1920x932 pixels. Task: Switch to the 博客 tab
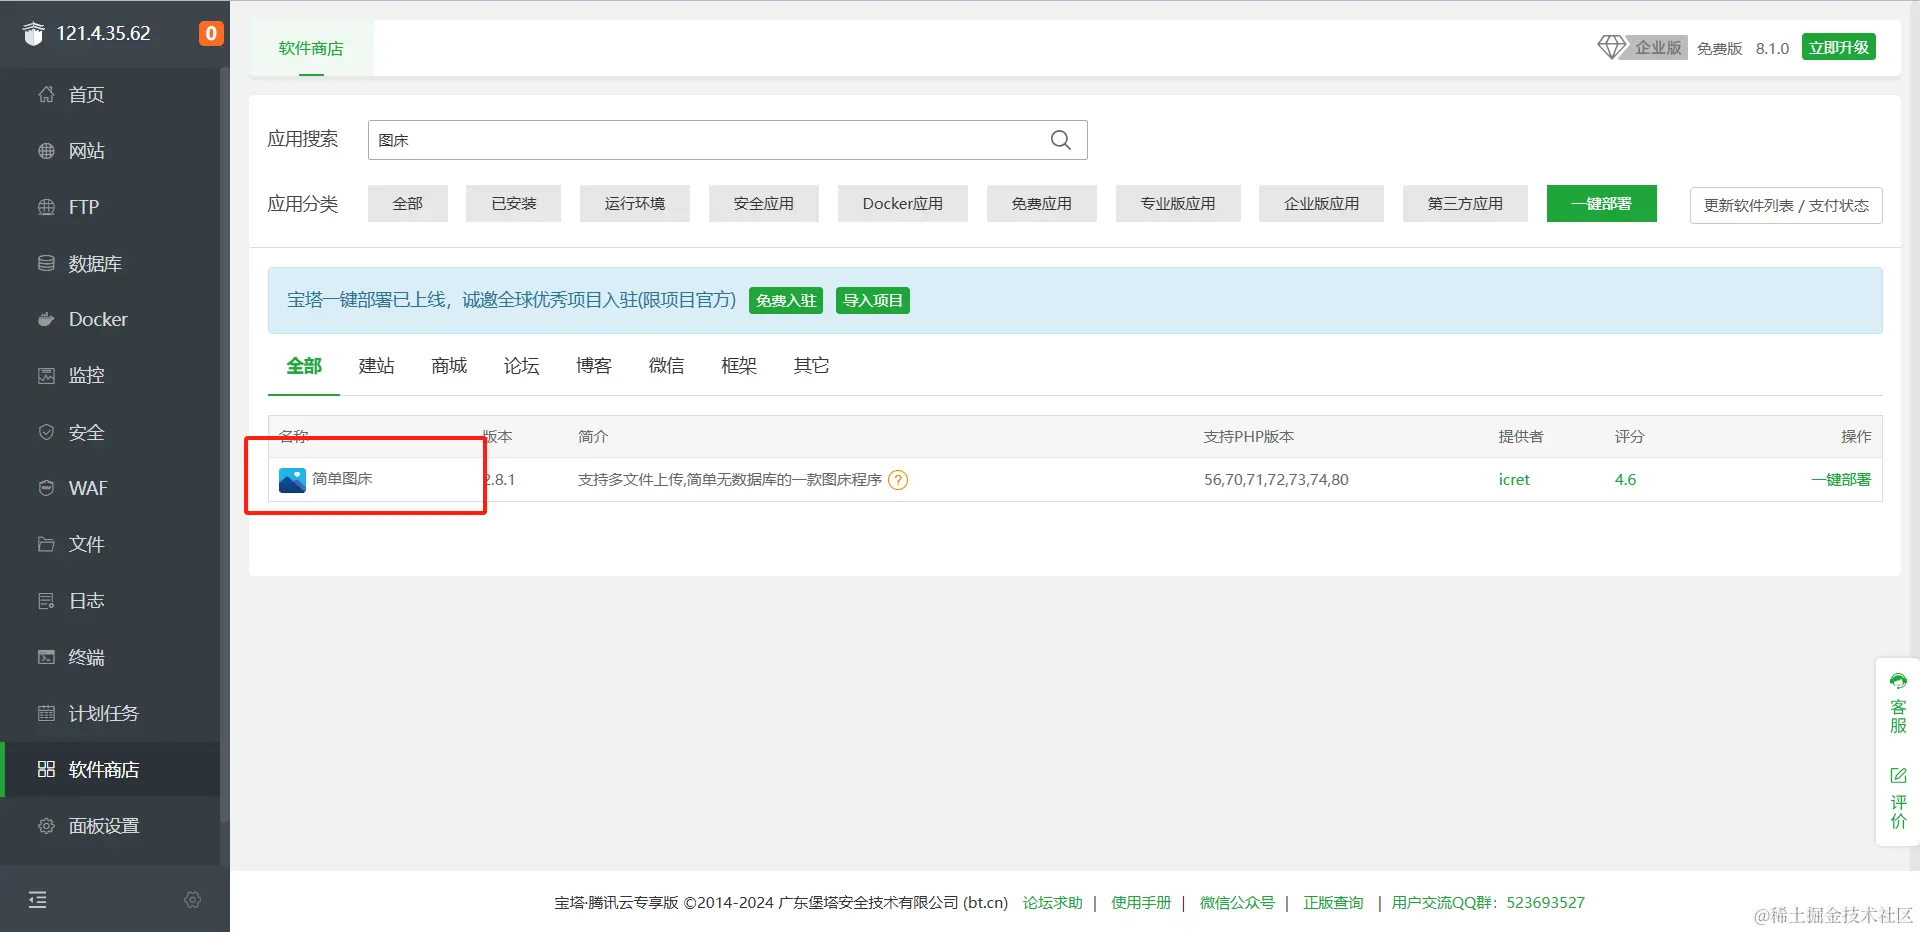coord(594,366)
